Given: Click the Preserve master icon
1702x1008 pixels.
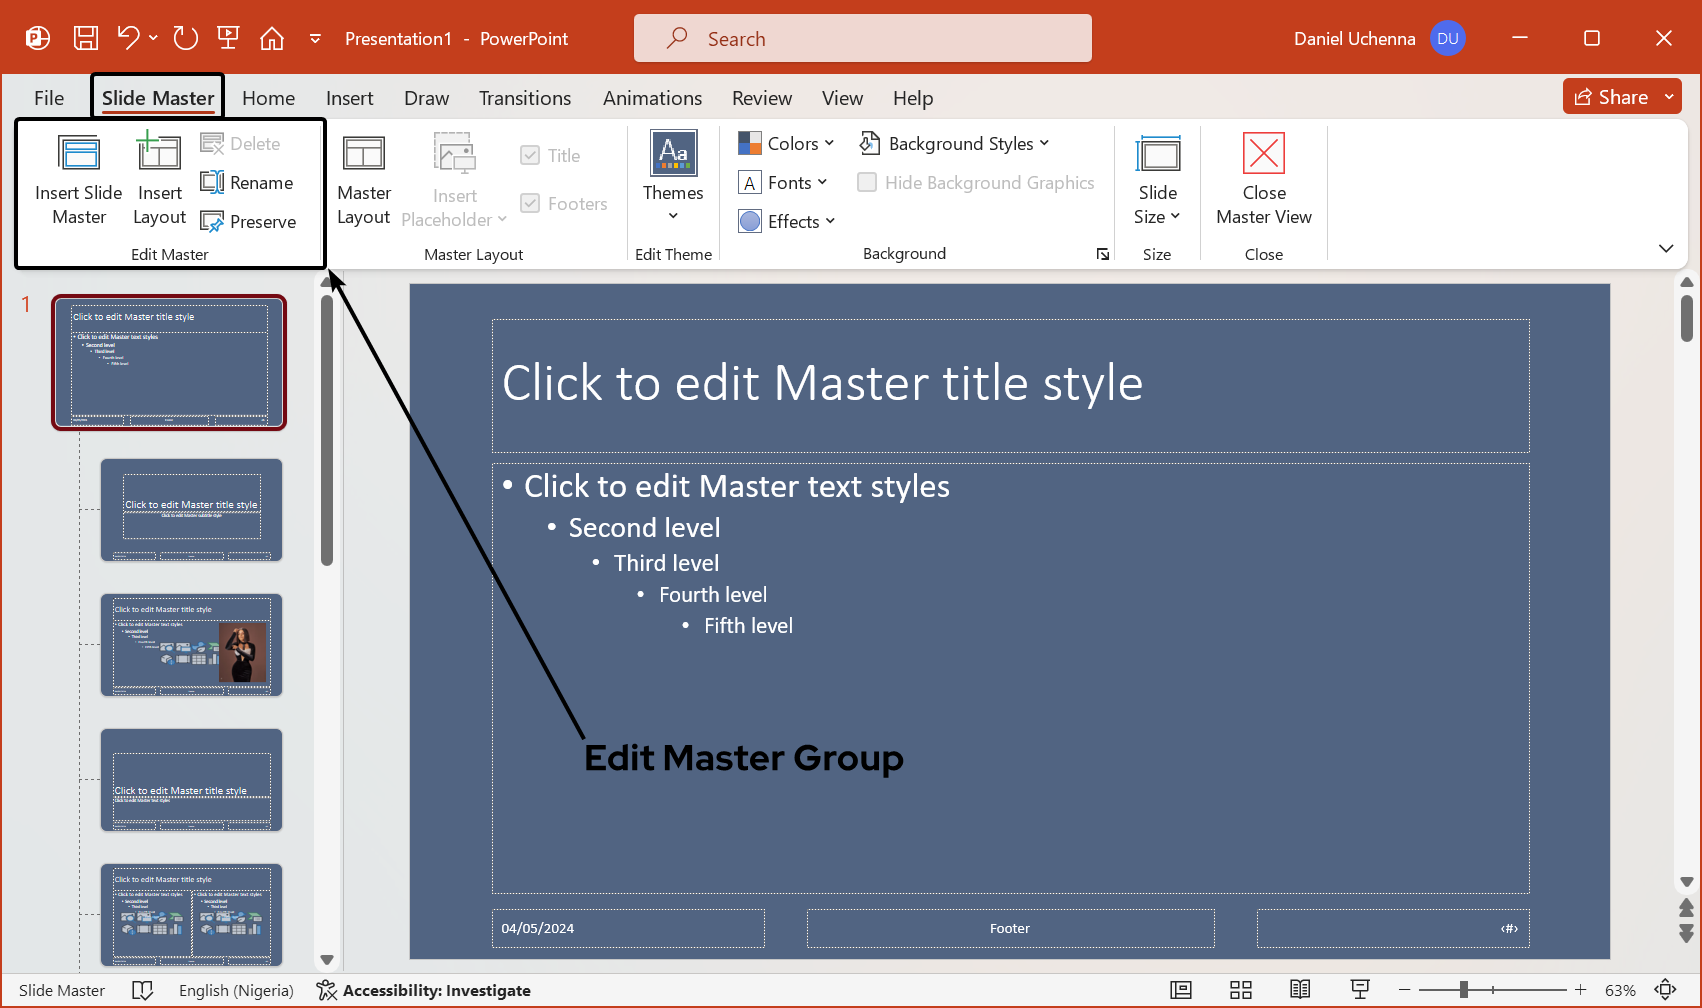Looking at the screenshot, I should pos(213,222).
